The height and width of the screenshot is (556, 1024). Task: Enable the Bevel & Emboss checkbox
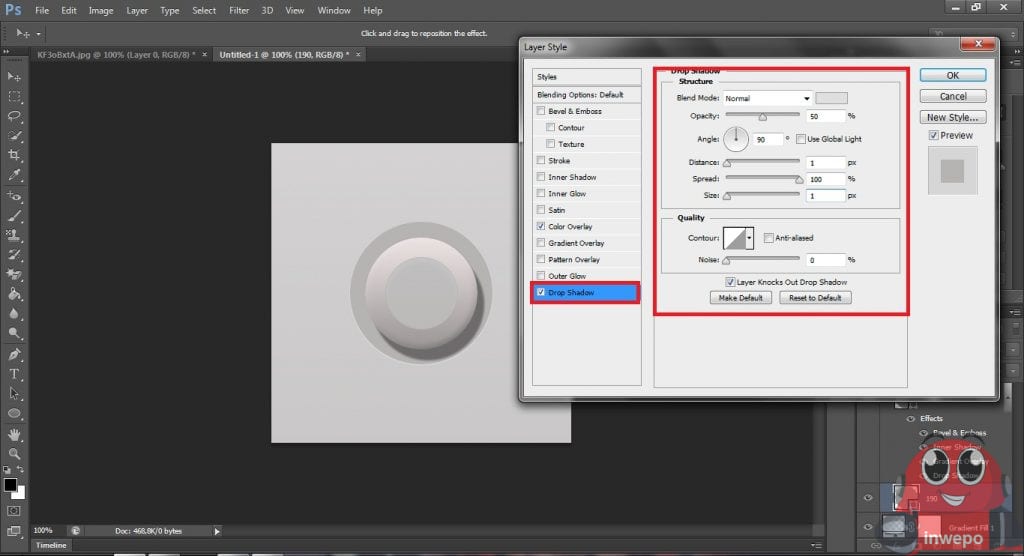coord(541,111)
